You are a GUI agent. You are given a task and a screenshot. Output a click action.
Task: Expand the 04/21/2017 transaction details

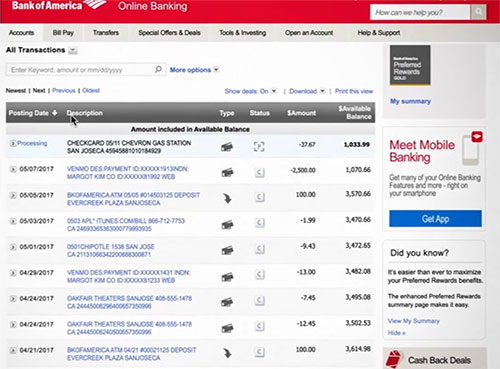pos(13,350)
